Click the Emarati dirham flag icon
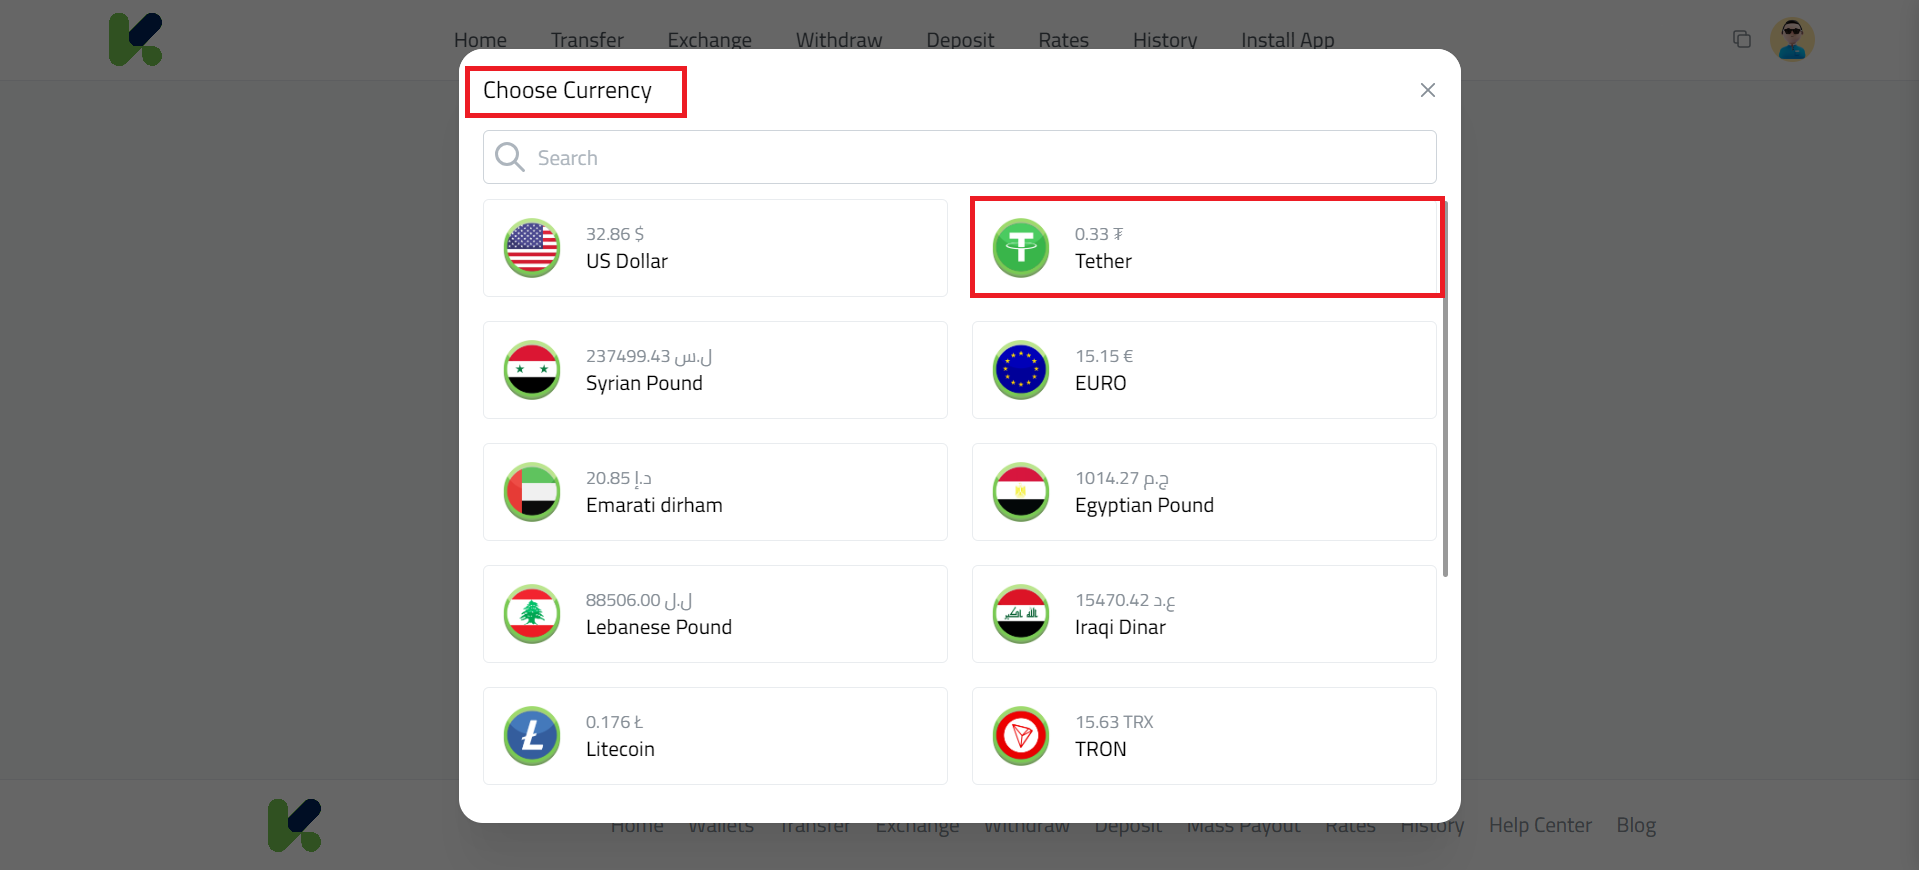 [x=532, y=492]
